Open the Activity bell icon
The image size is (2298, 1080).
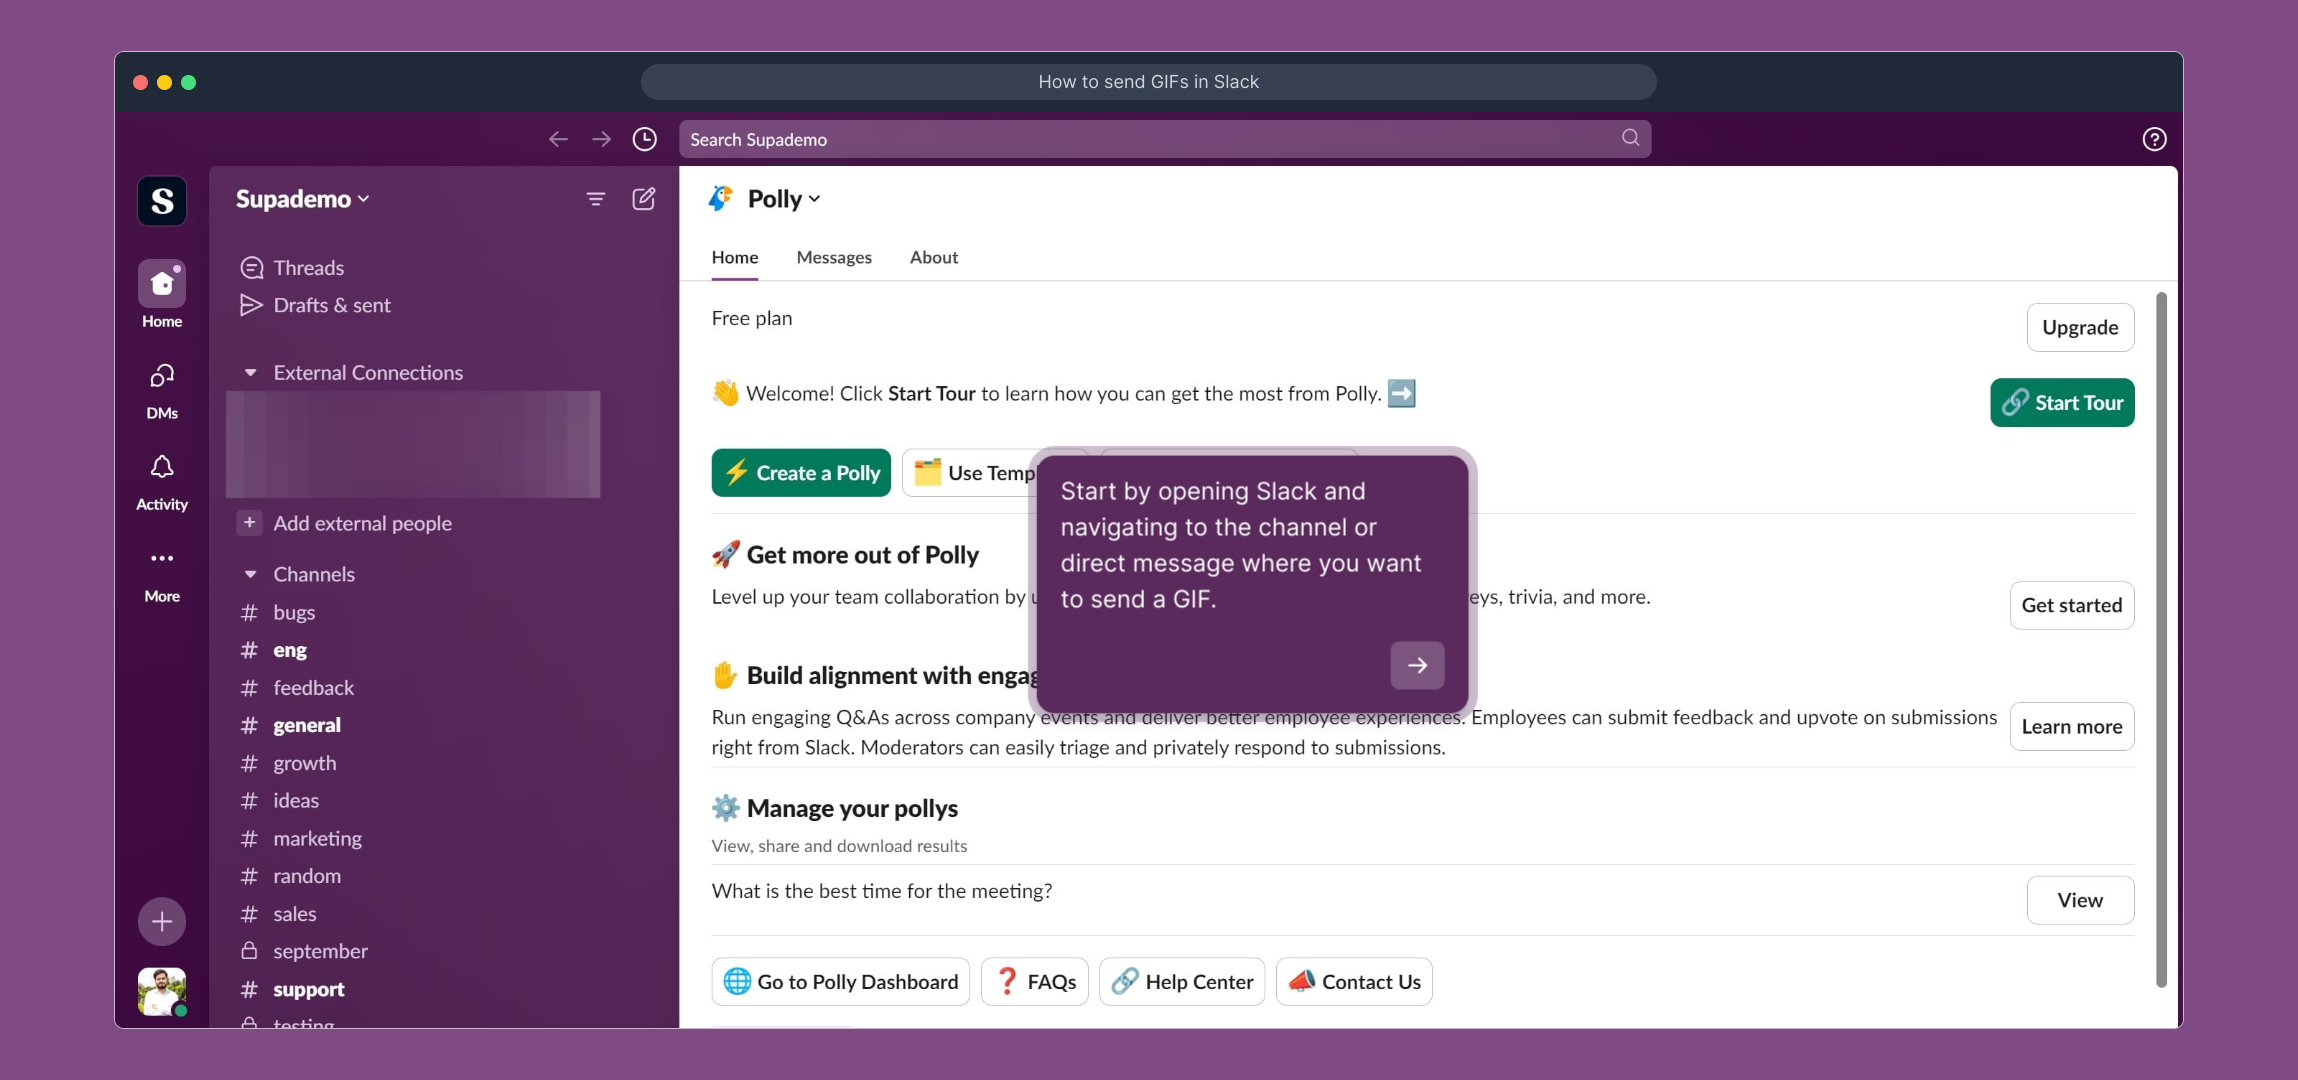click(162, 467)
